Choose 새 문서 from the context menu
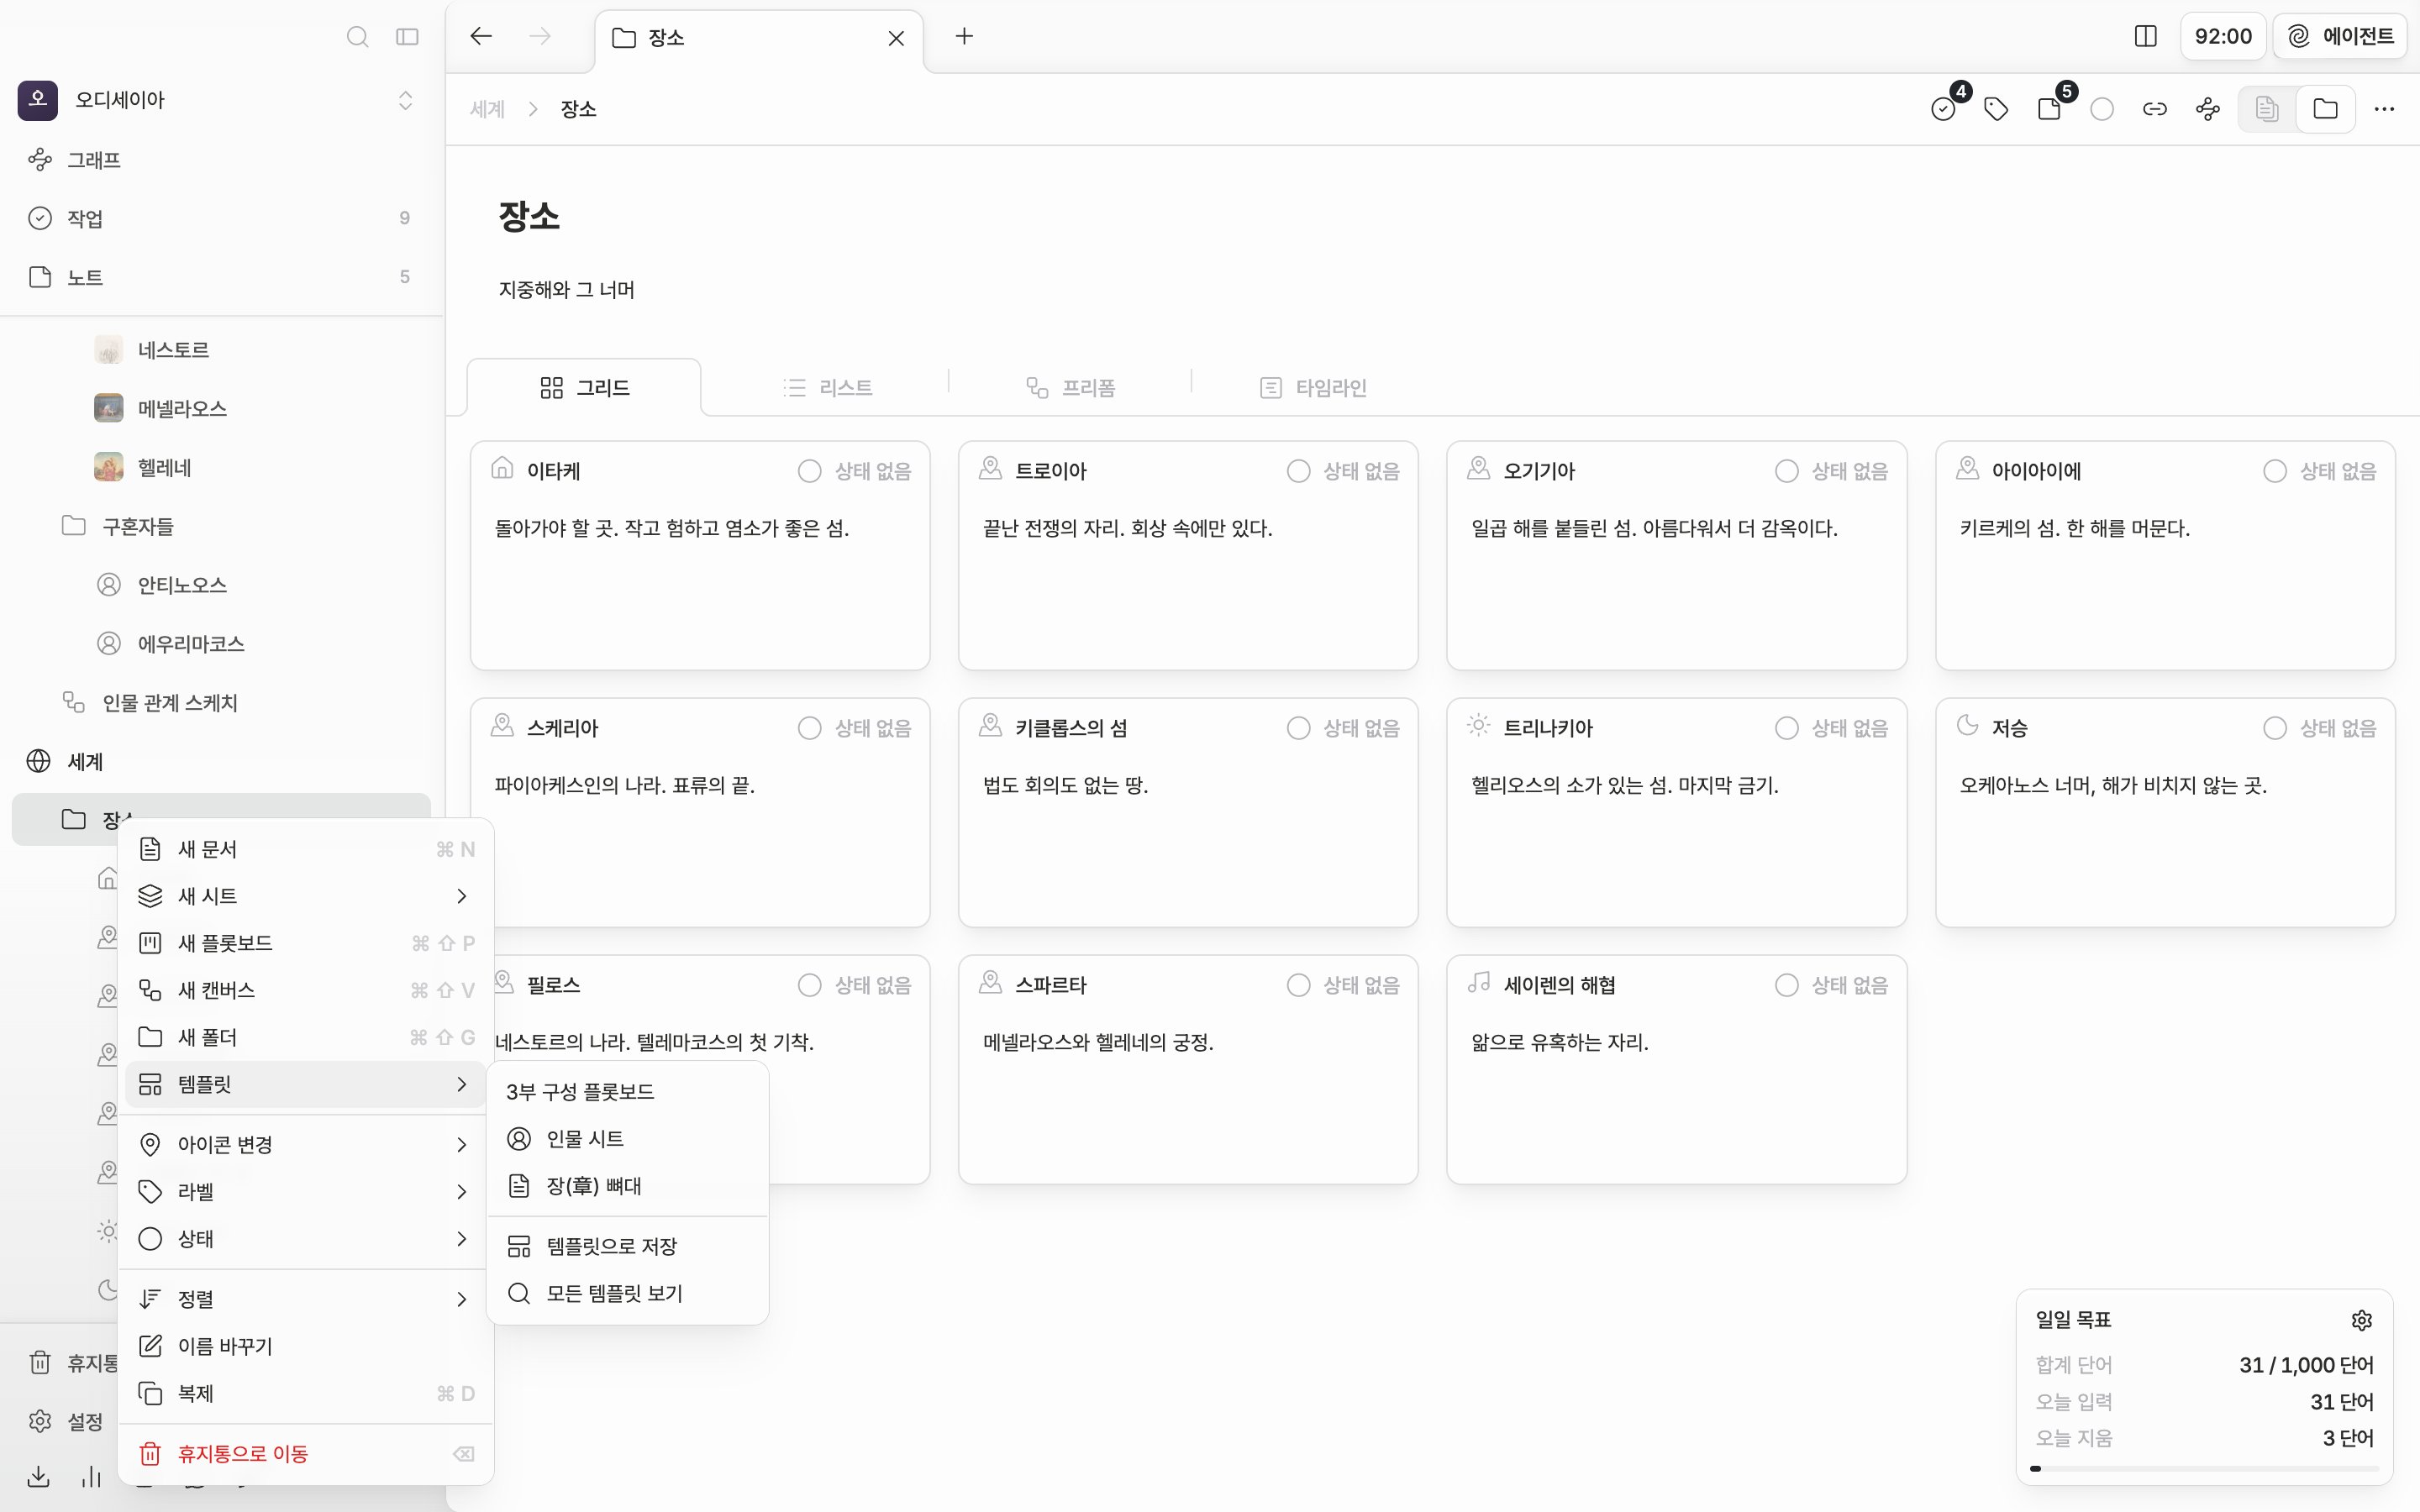2420x1512 pixels. (x=306, y=849)
